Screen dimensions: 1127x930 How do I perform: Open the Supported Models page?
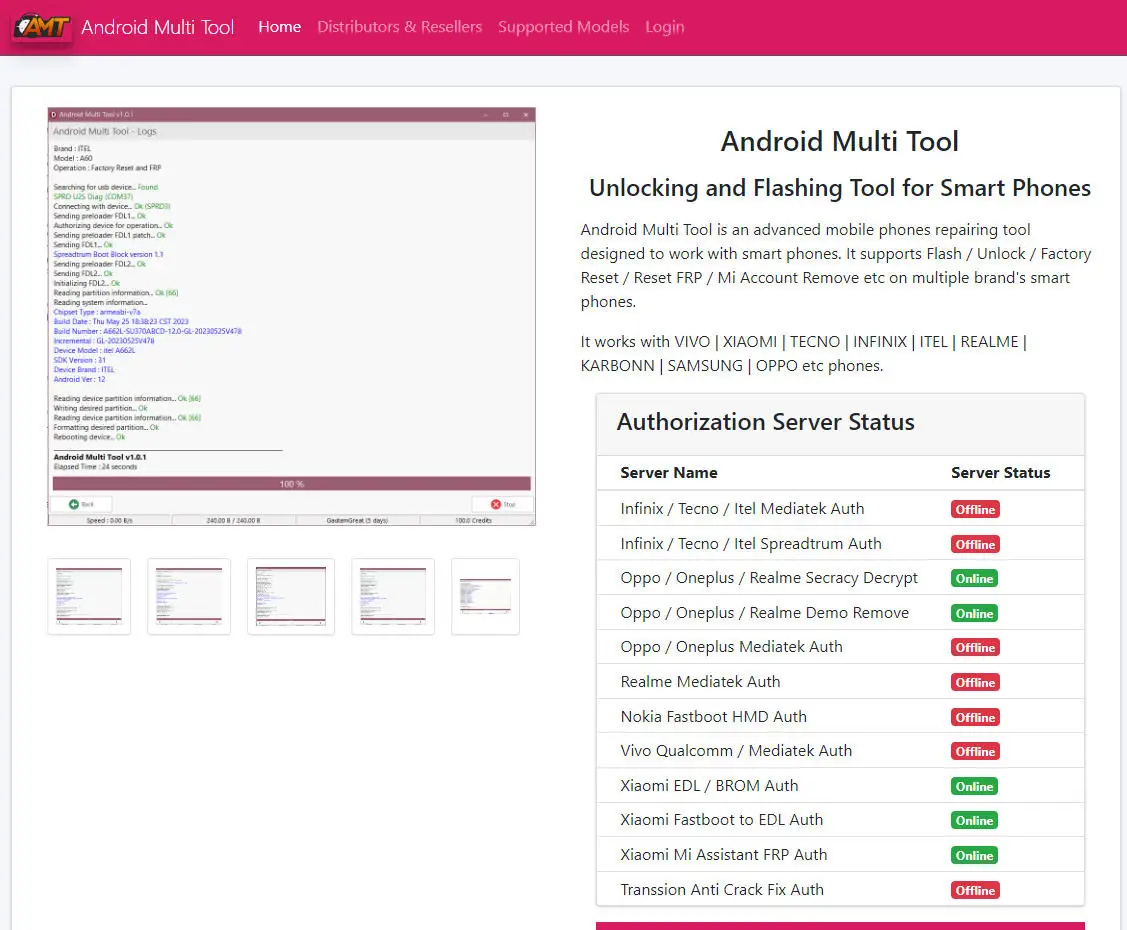coord(564,27)
